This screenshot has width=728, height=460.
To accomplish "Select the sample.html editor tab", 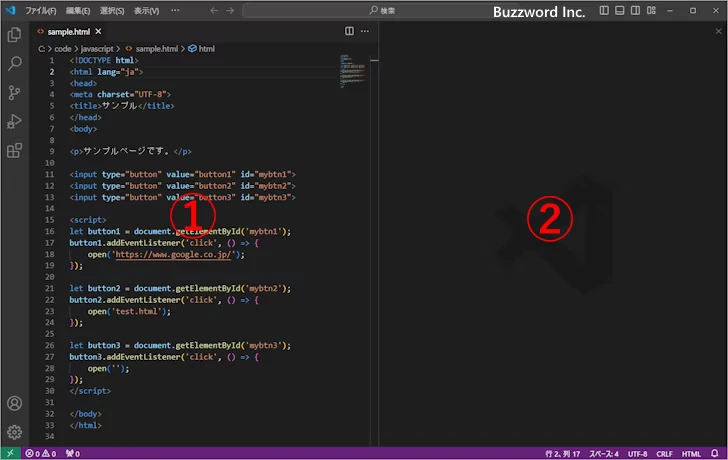I will (x=69, y=32).
